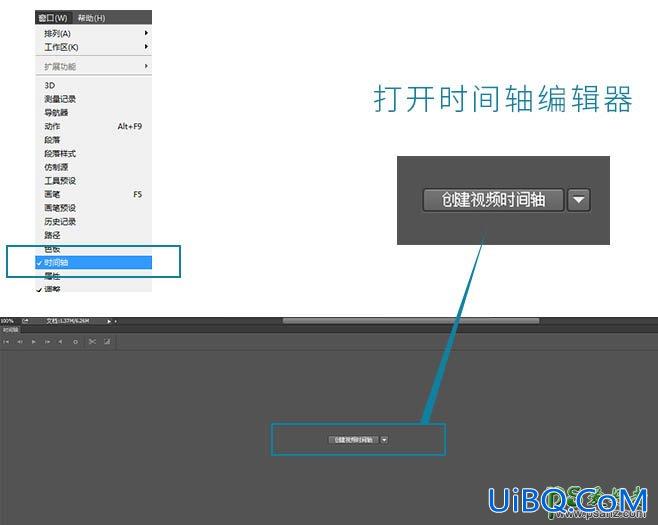Open dropdown arrow beside small 创建视频时间轴 button
The height and width of the screenshot is (525, 658).
pyautogui.click(x=384, y=440)
